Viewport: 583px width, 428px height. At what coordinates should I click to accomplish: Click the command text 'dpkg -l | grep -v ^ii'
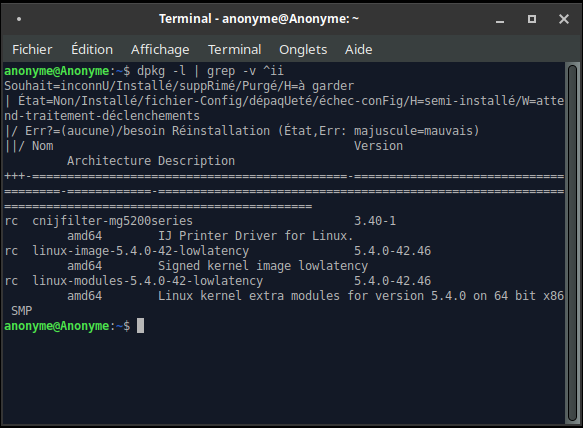pyautogui.click(x=210, y=71)
